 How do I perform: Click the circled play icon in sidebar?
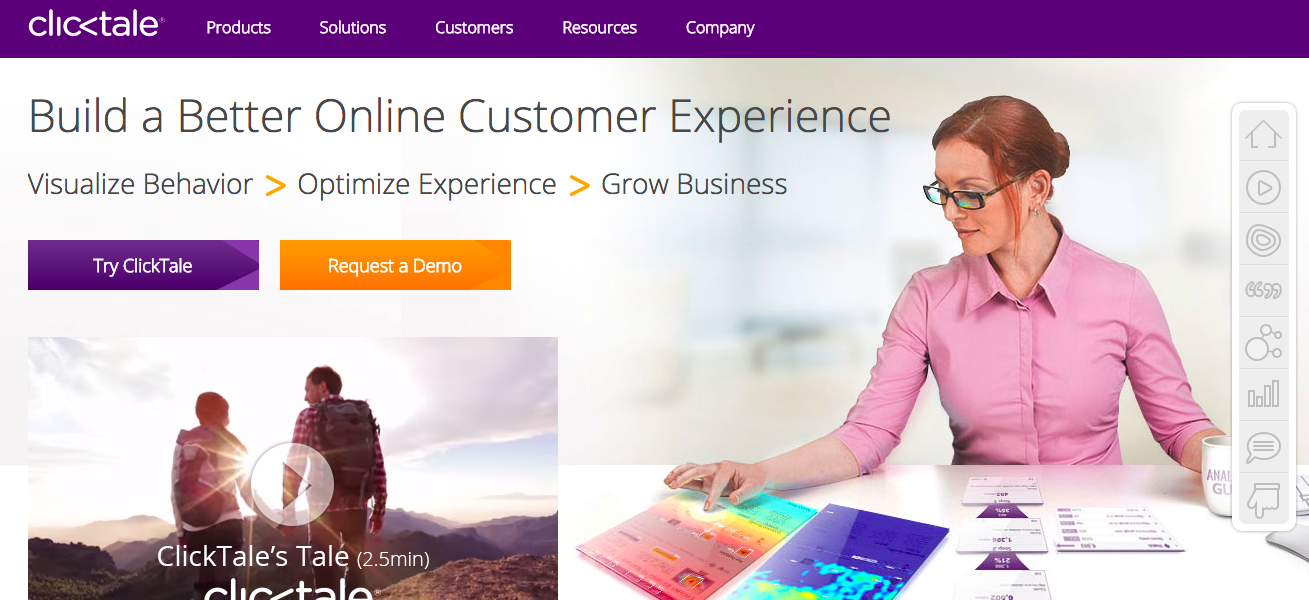1263,187
